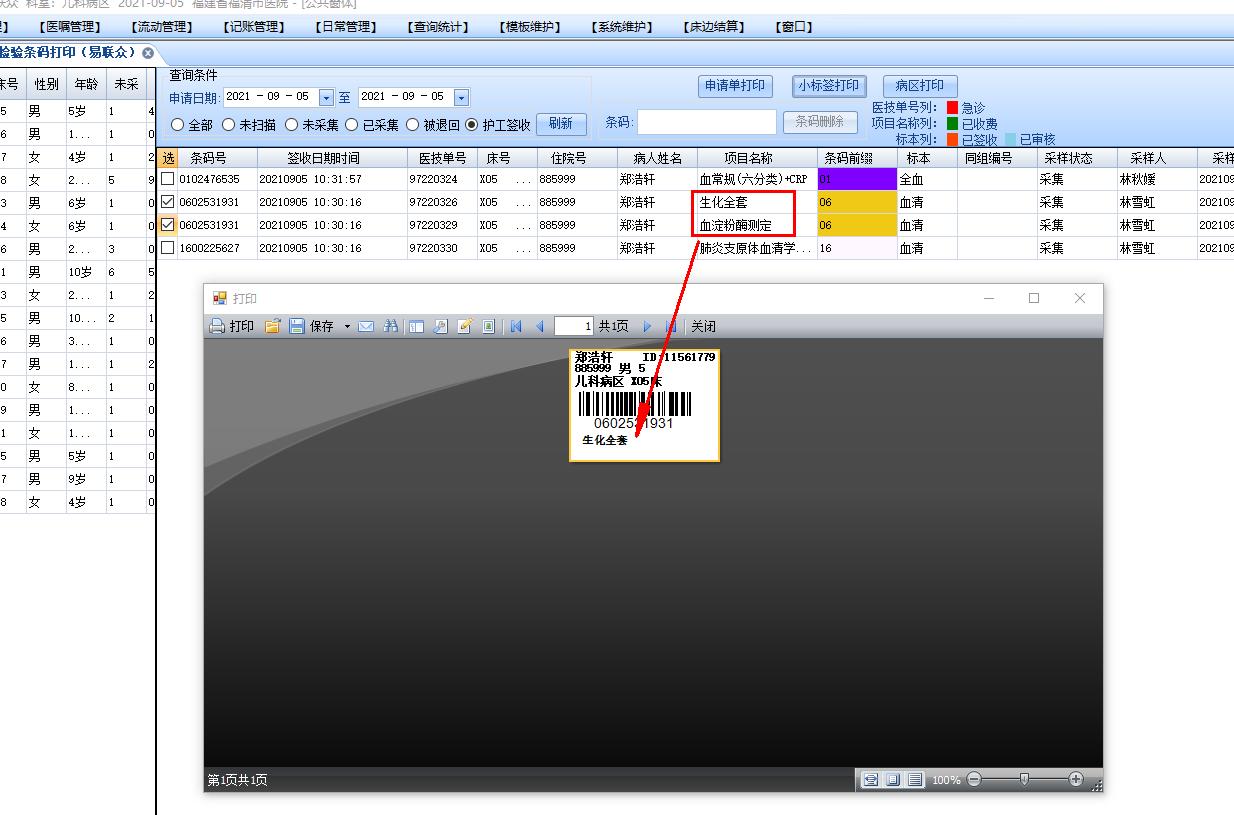Select the 被退回 radio button
1234x815 pixels.
413,125
